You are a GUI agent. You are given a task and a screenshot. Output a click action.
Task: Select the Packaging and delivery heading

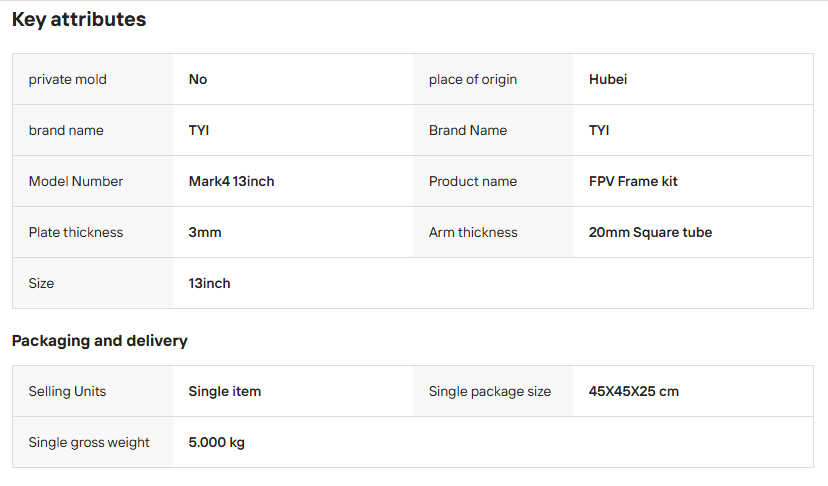click(99, 341)
